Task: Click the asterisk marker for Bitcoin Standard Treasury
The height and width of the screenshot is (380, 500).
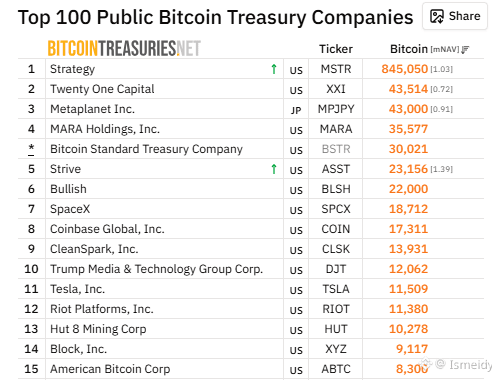Action: pos(31,149)
